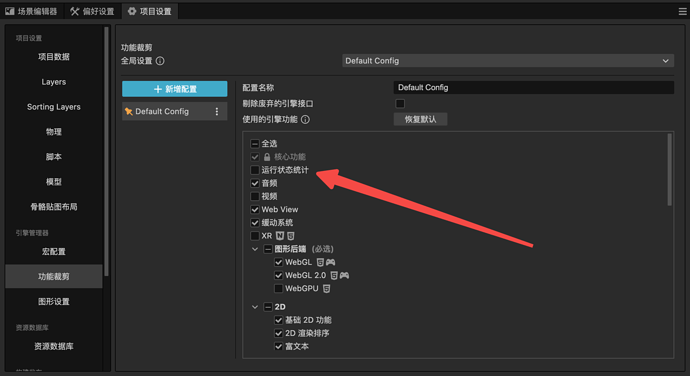The image size is (690, 376).
Task: Click the gamepad icon beside WebGL
Action: coord(330,262)
